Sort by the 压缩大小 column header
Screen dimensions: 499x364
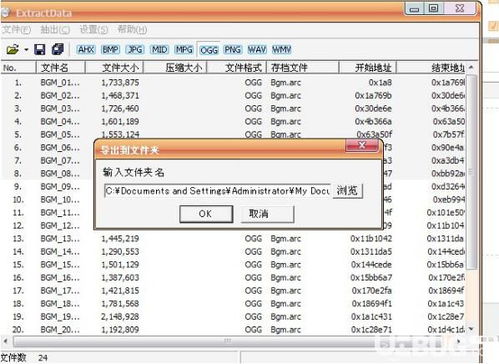[175, 68]
